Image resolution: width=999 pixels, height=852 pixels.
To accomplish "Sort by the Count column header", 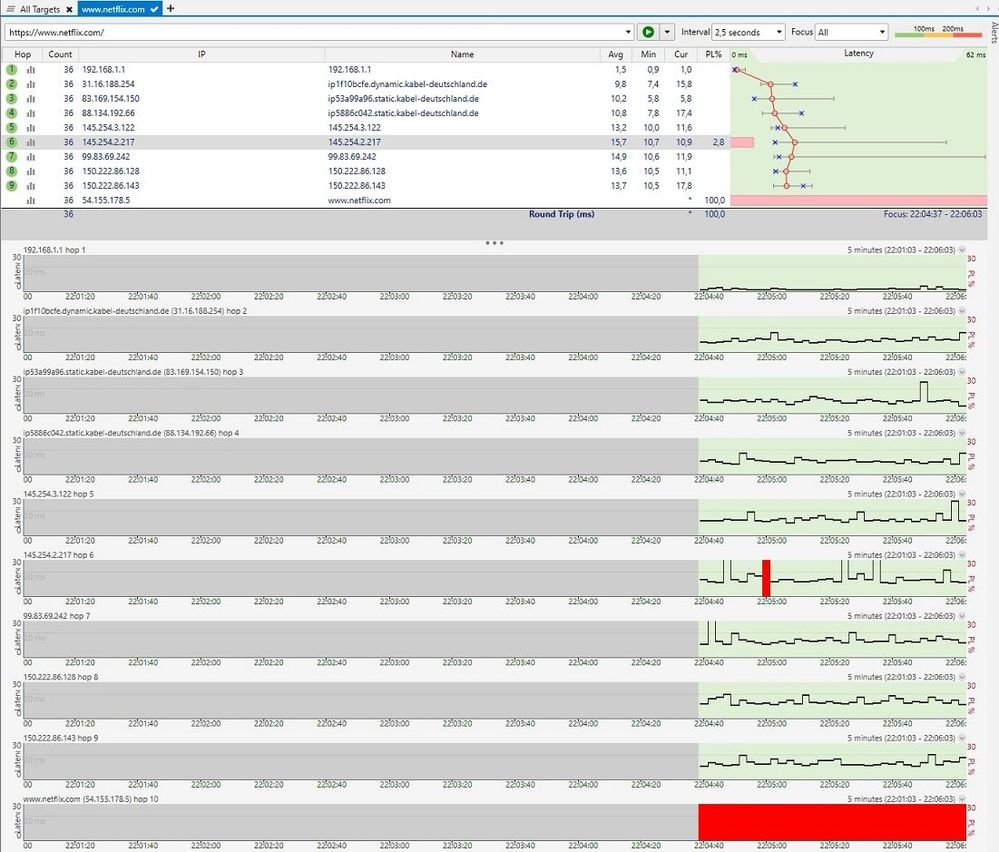I will (61, 54).
